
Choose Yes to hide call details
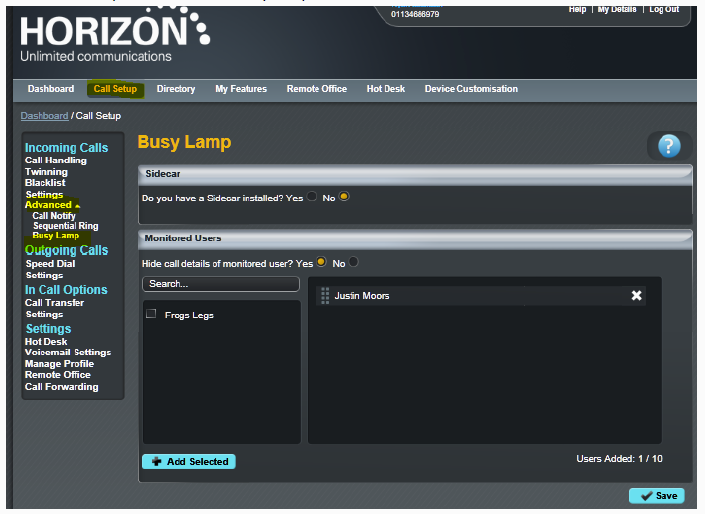[x=321, y=262]
